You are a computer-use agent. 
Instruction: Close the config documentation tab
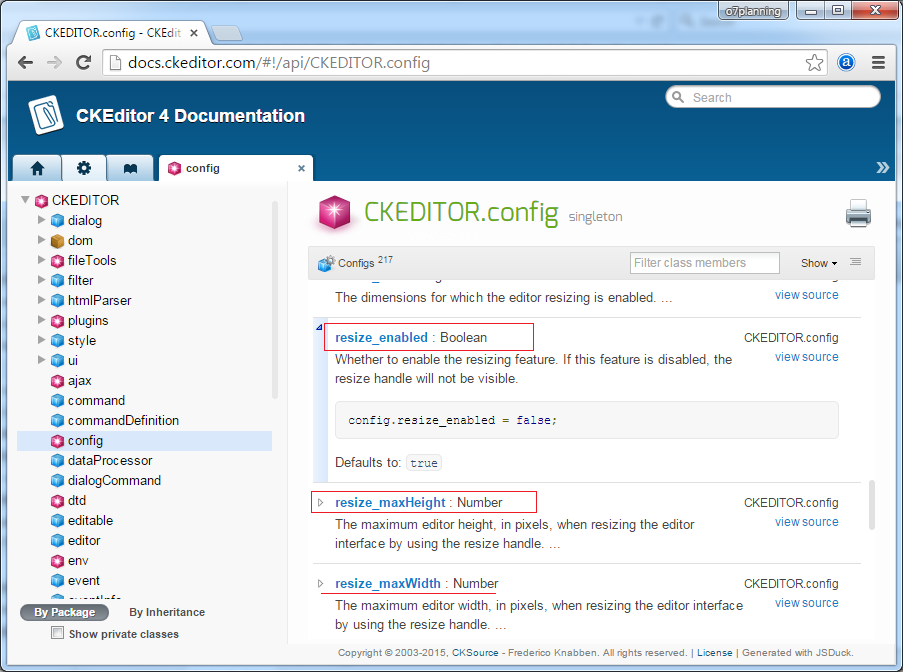[301, 168]
